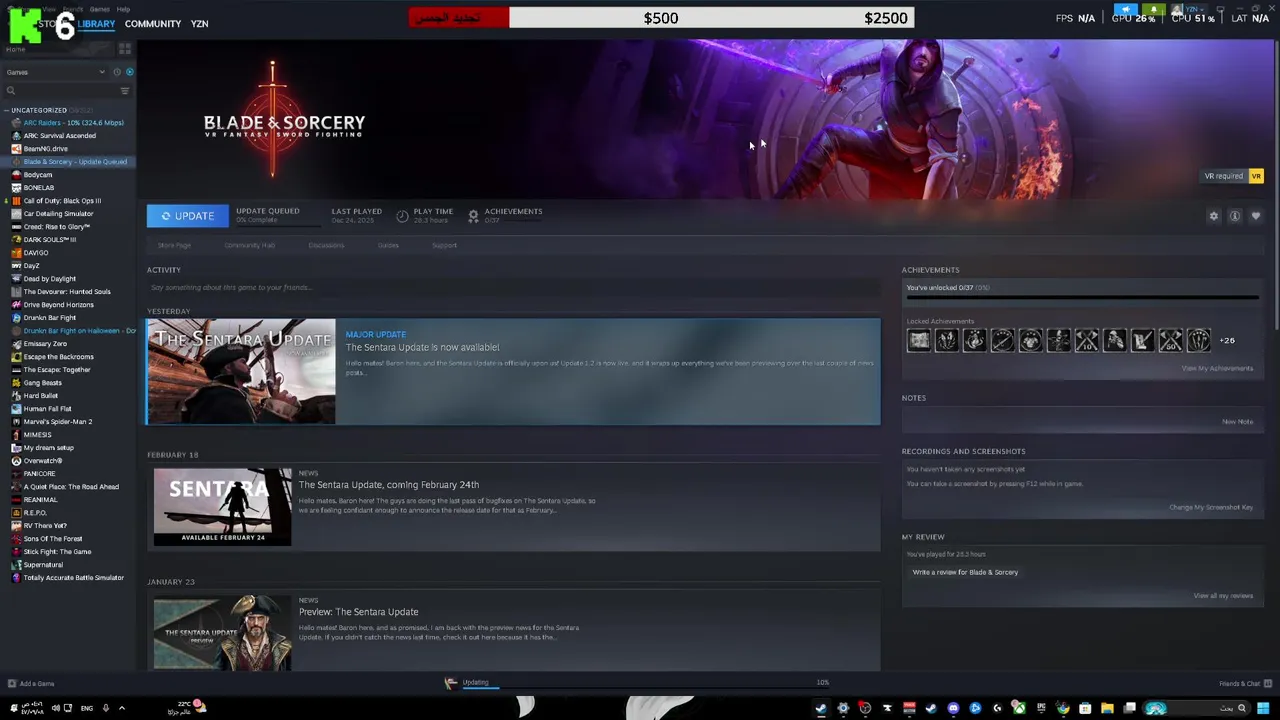Open Sentara February 24th news thumbnail

click(222, 507)
